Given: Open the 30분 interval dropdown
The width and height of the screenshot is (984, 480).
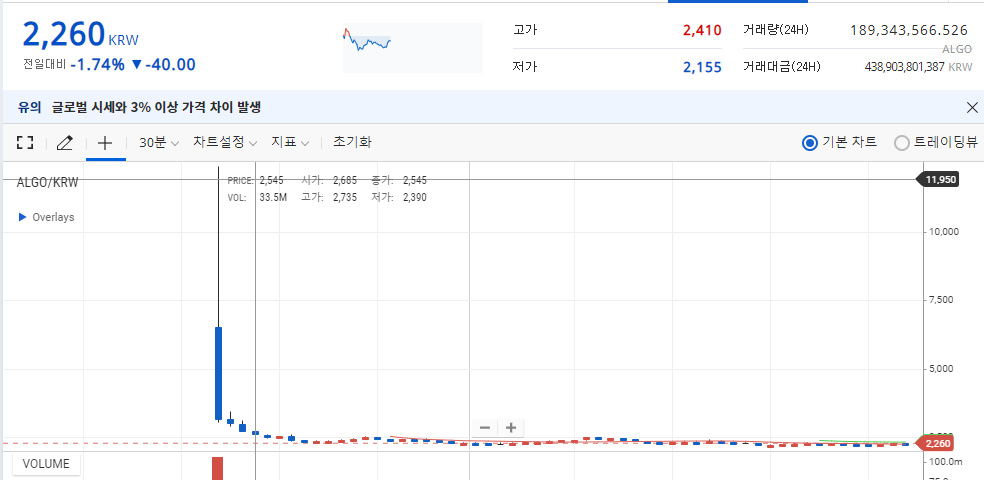Looking at the screenshot, I should (159, 142).
